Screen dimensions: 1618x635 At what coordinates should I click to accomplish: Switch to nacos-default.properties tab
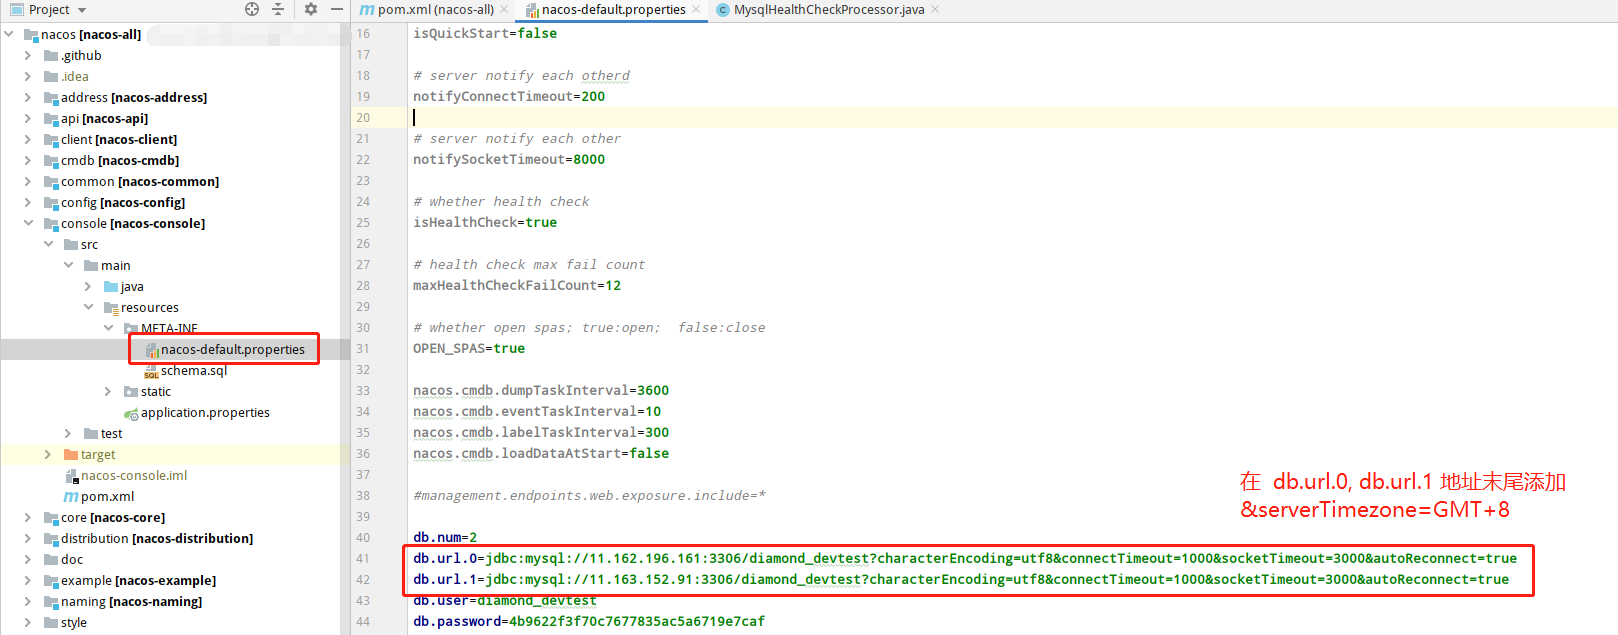tap(613, 9)
